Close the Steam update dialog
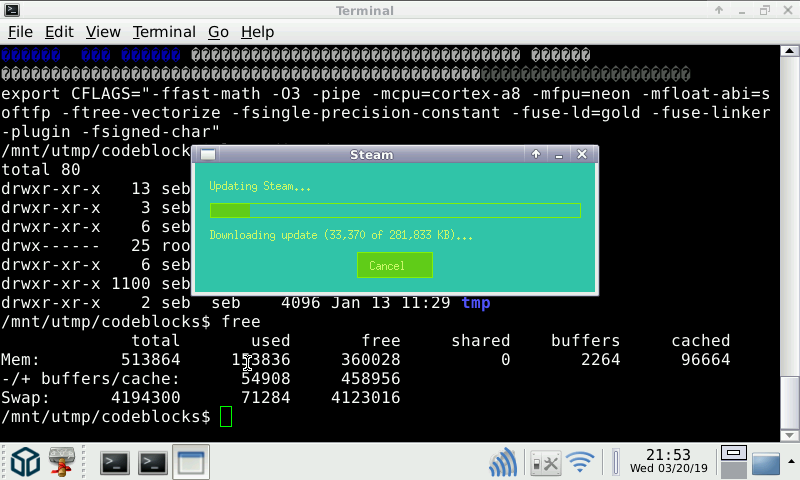This screenshot has height=480, width=800. (x=582, y=155)
